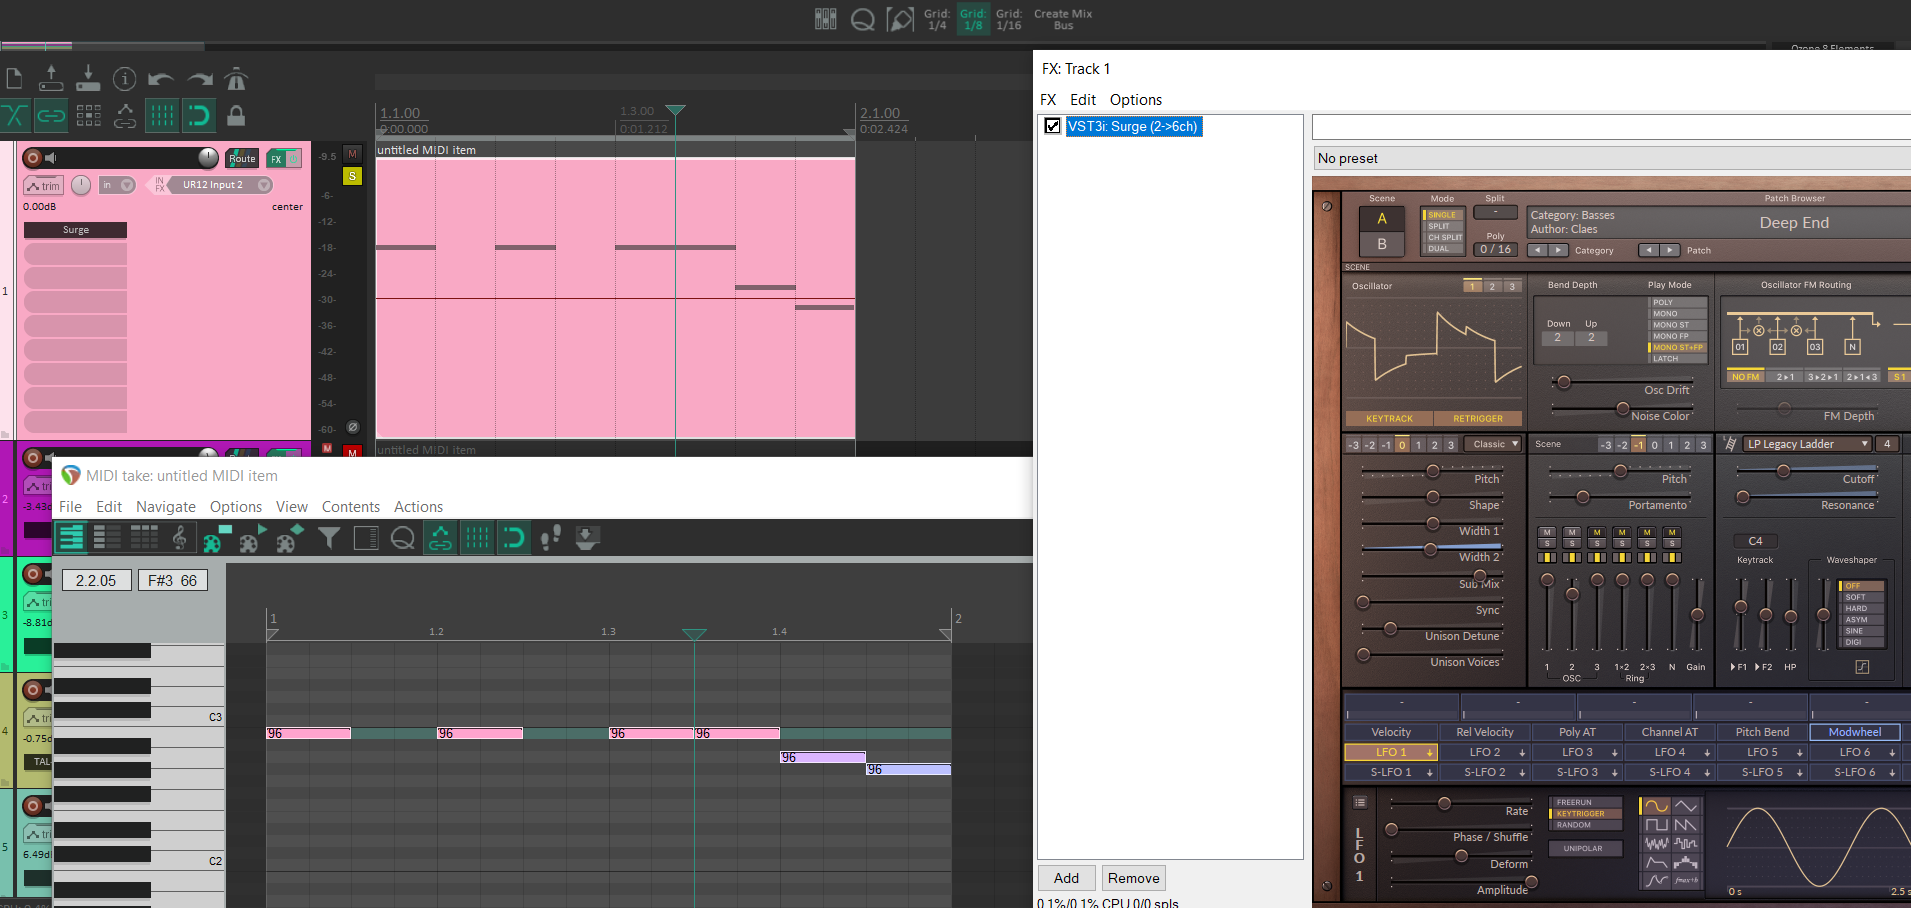Open the LP Legacy Ladder filter dropdown
The width and height of the screenshot is (1911, 908).
(x=1807, y=444)
